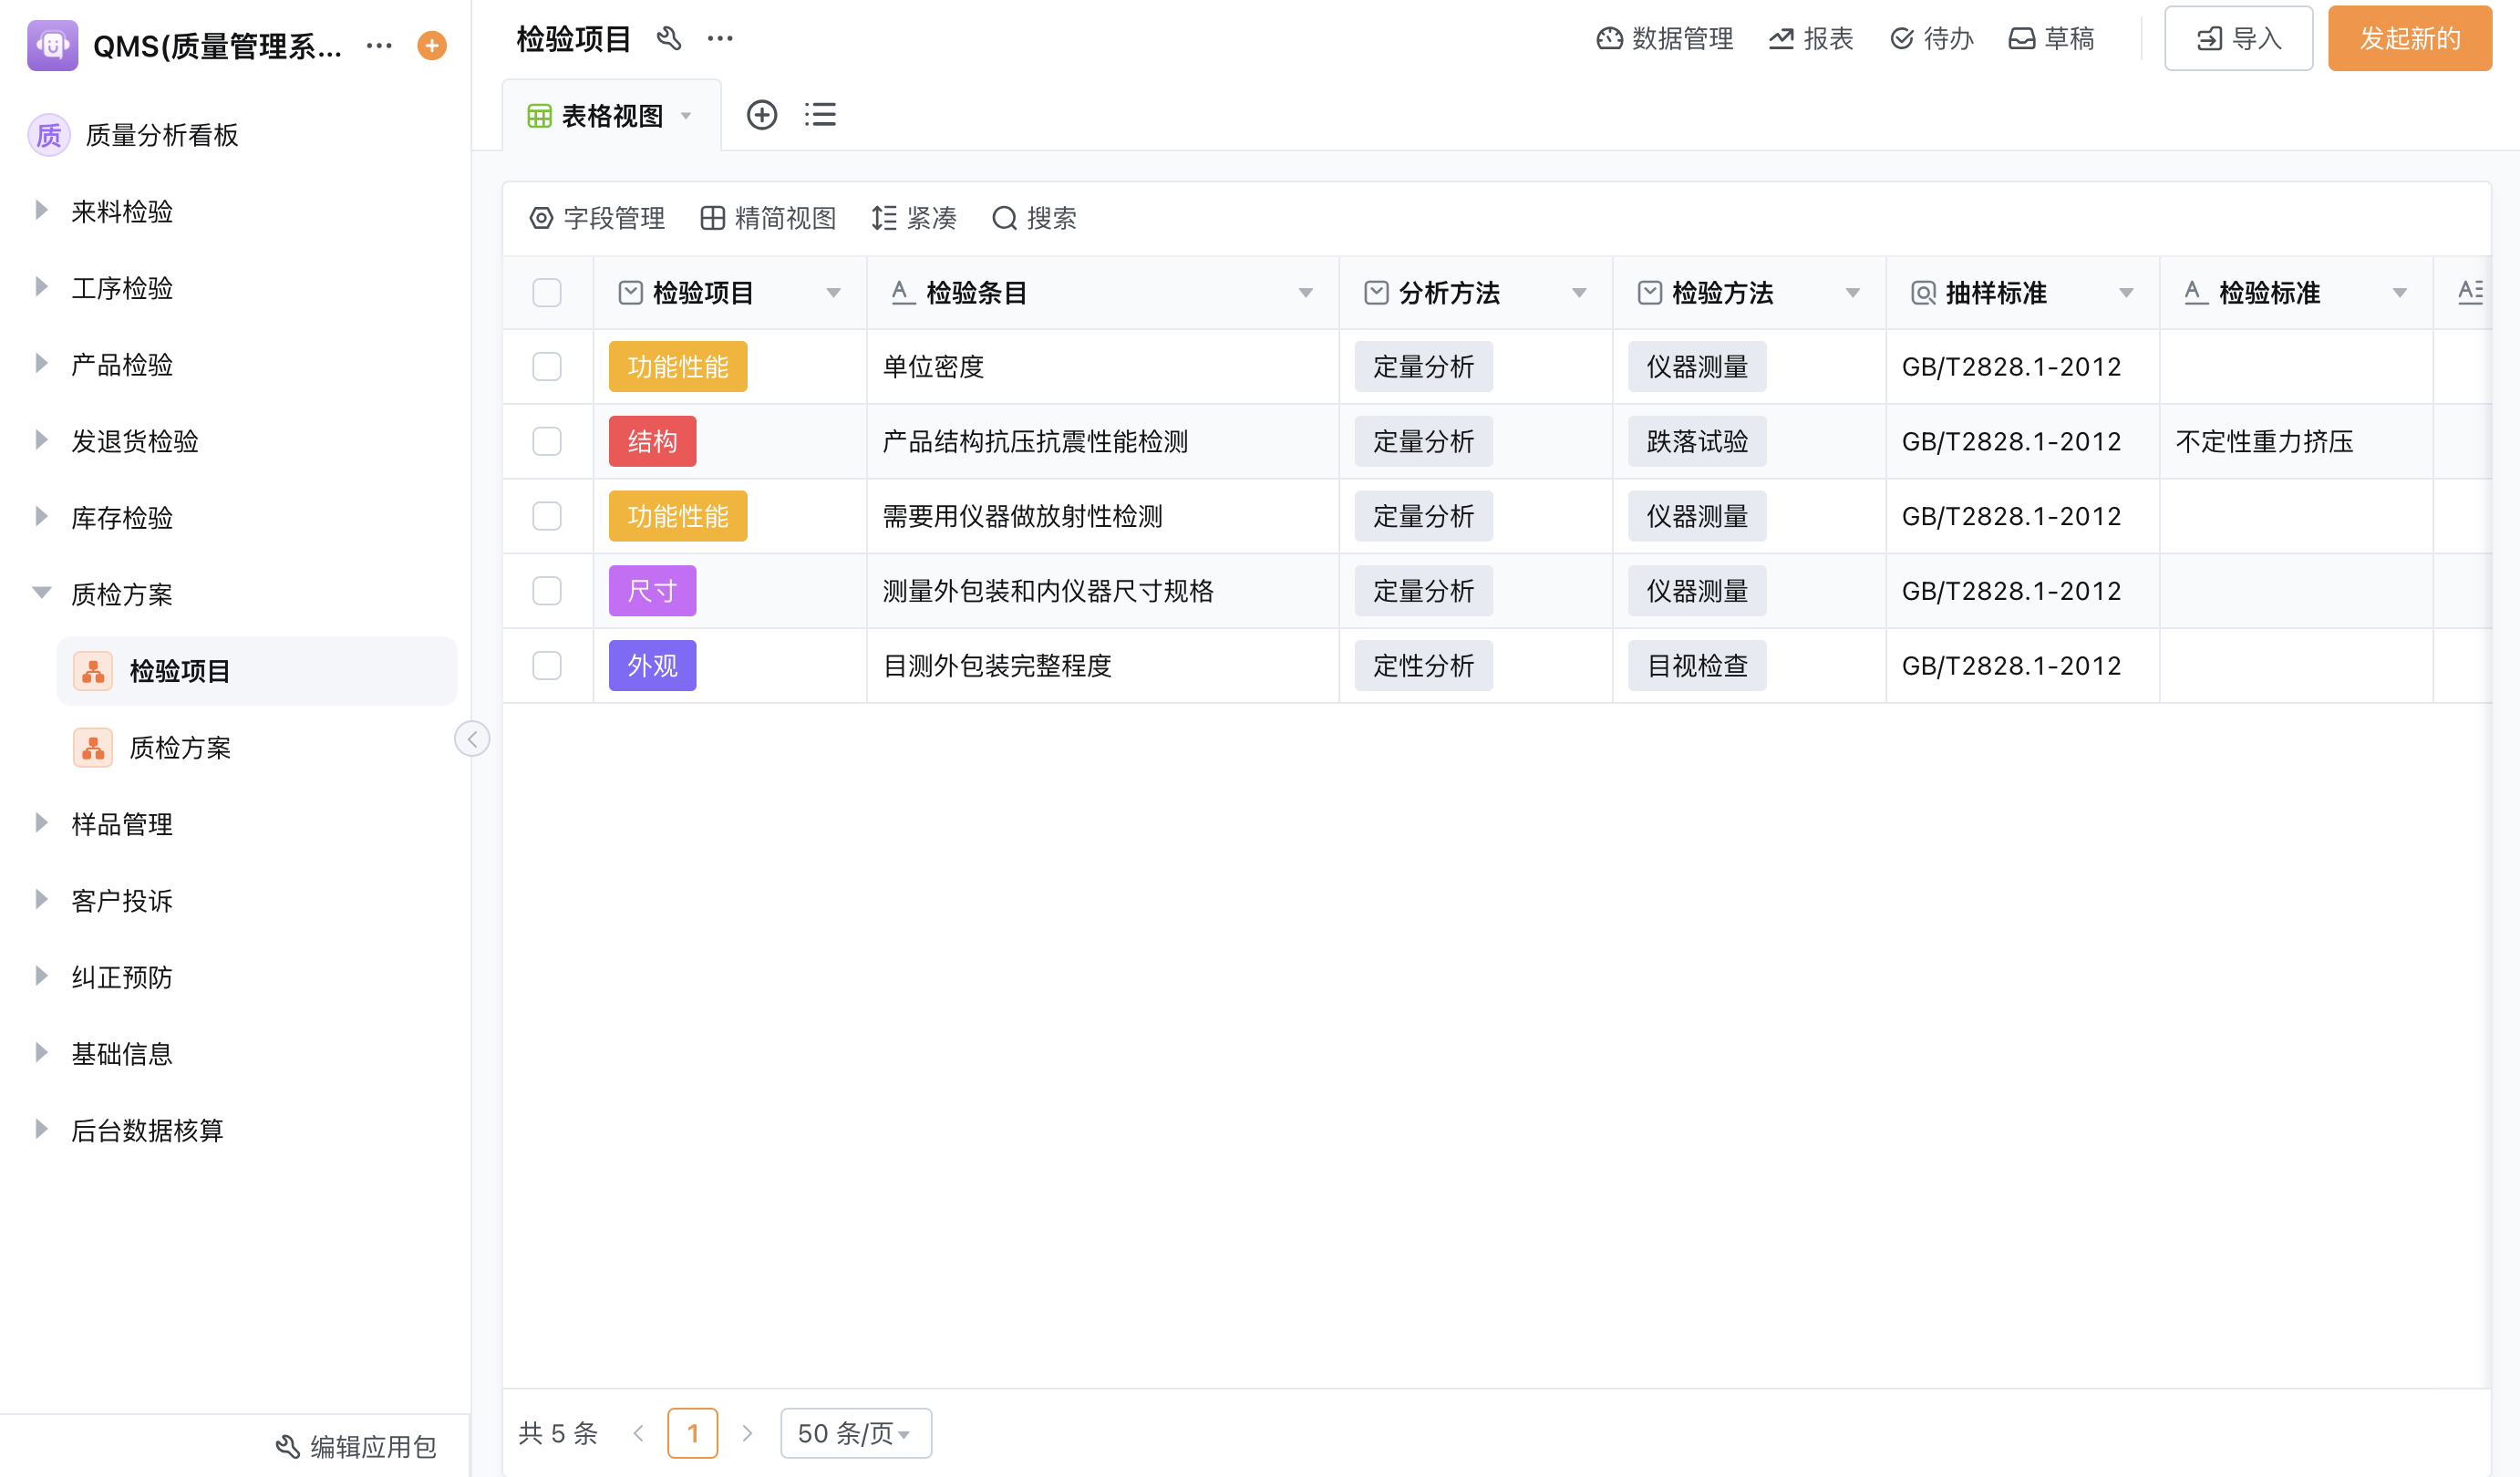The width and height of the screenshot is (2520, 1477).
Task: Click the 发起新的 button
Action: pos(2409,39)
